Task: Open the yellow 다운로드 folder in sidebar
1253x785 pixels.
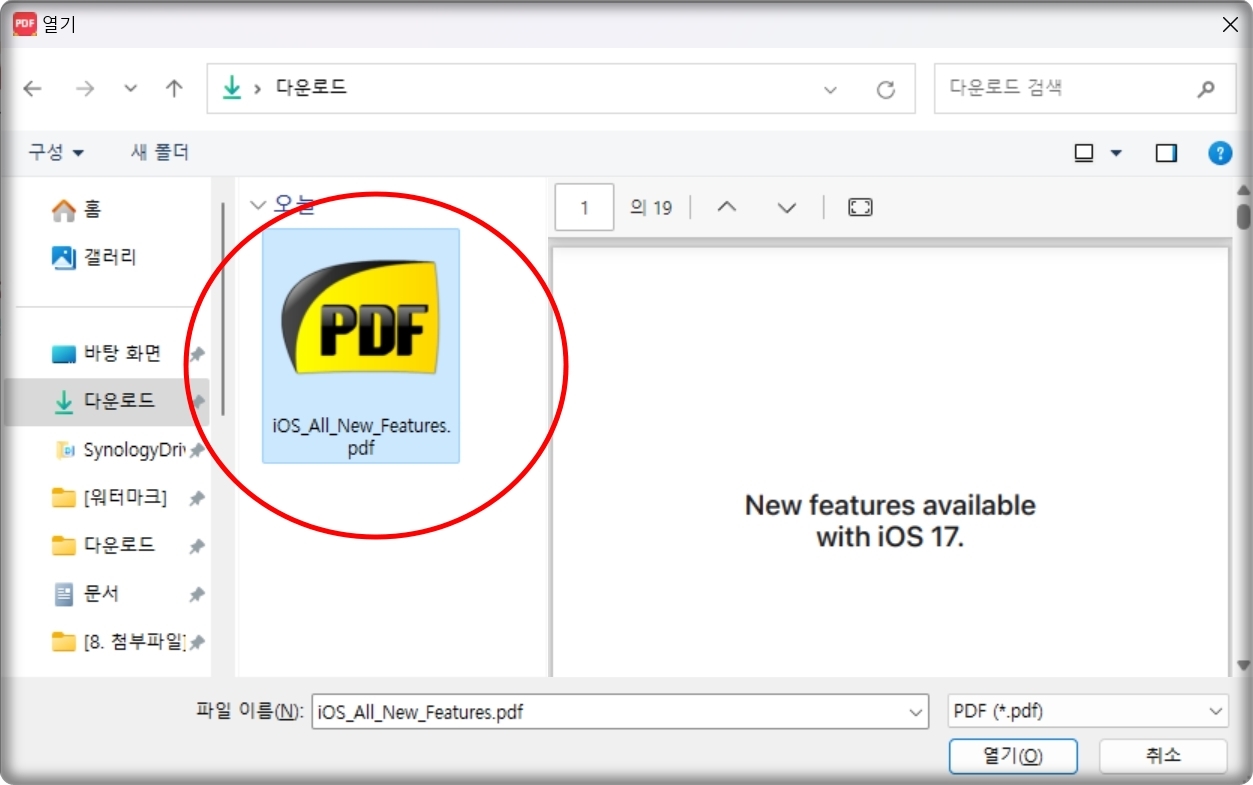Action: pyautogui.click(x=104, y=545)
